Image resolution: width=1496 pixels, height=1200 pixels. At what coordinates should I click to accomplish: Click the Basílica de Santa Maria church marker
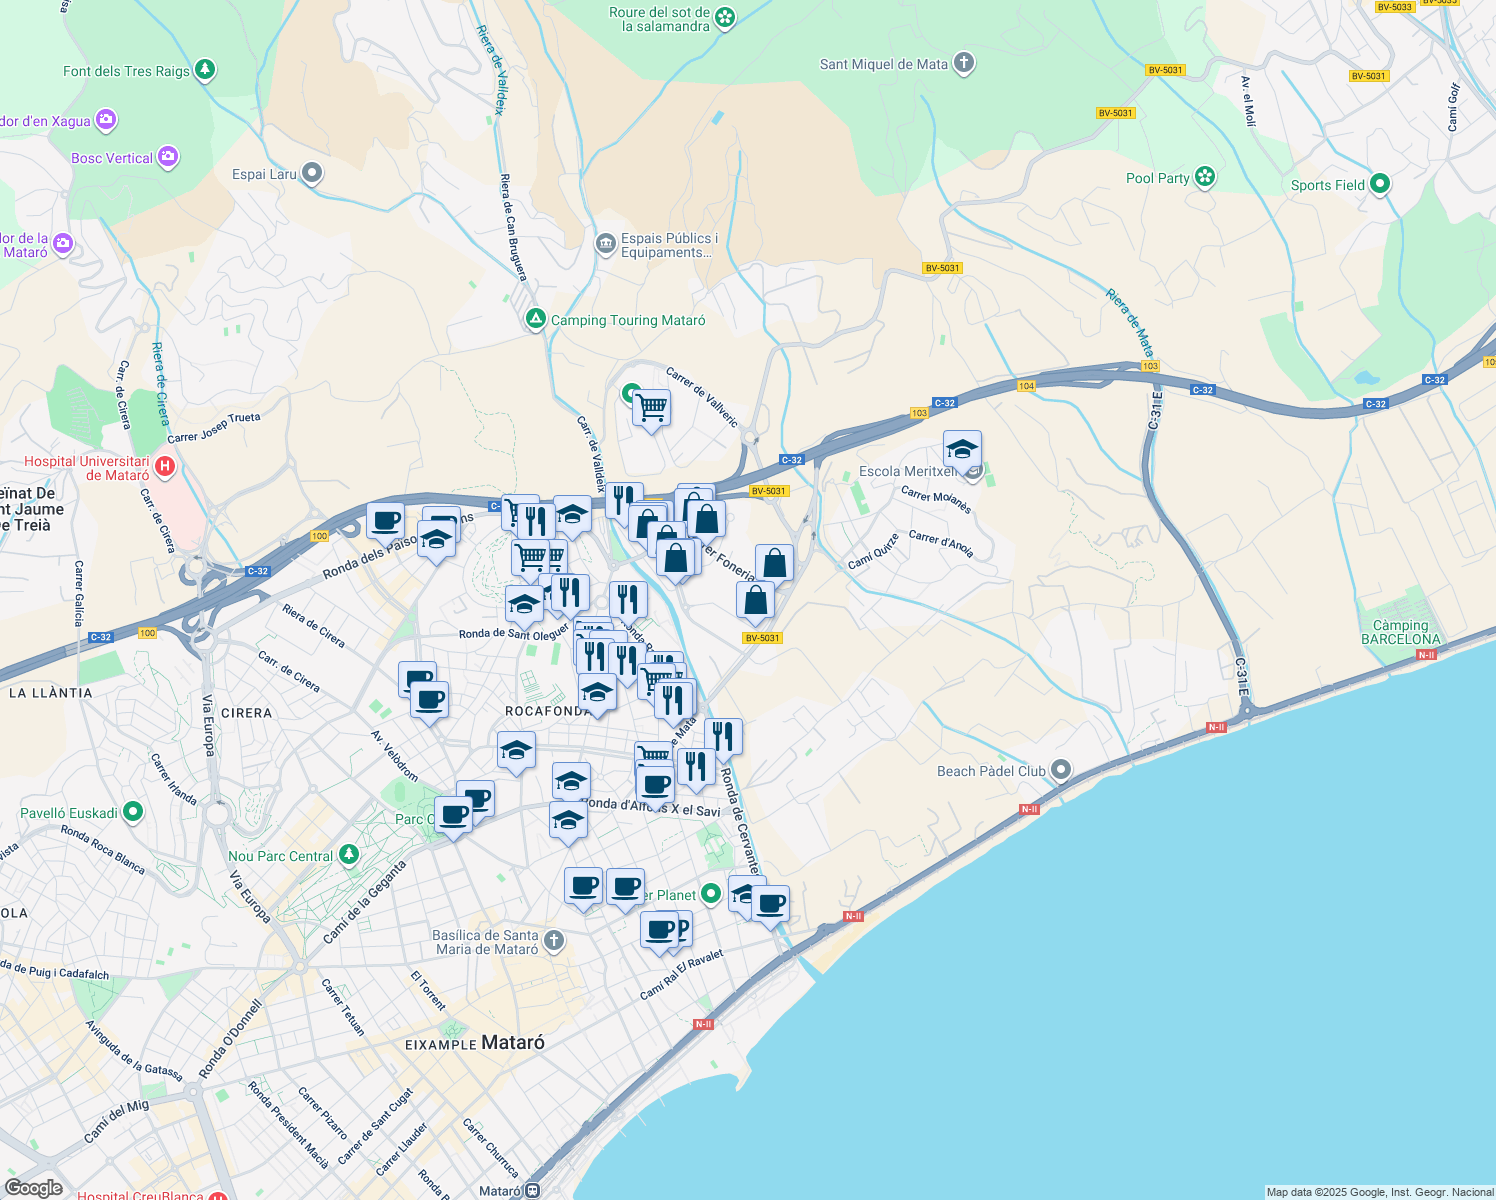pyautogui.click(x=553, y=940)
